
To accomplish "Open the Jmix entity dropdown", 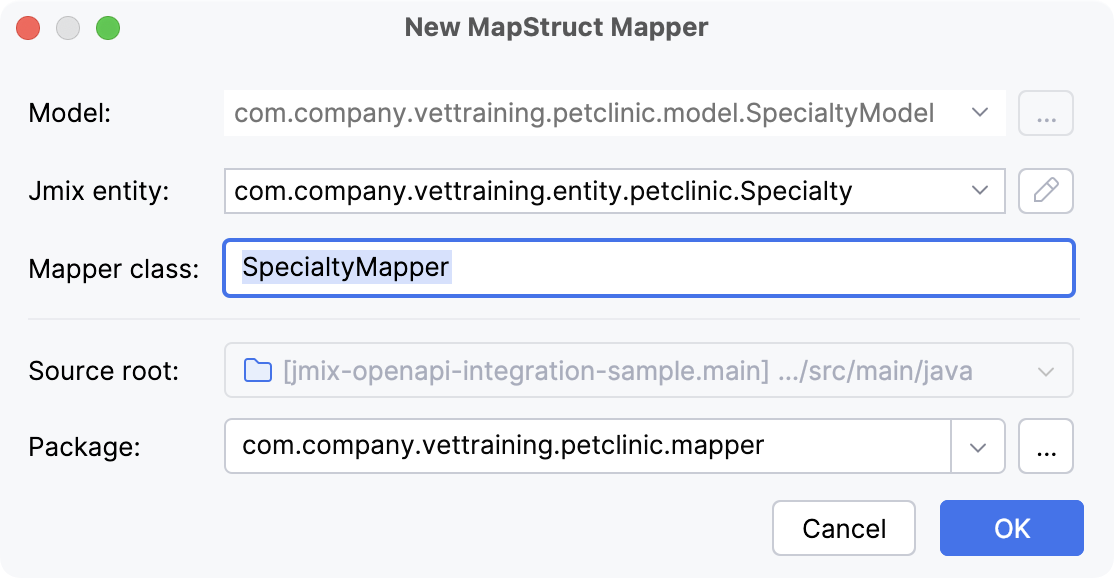I will (981, 191).
